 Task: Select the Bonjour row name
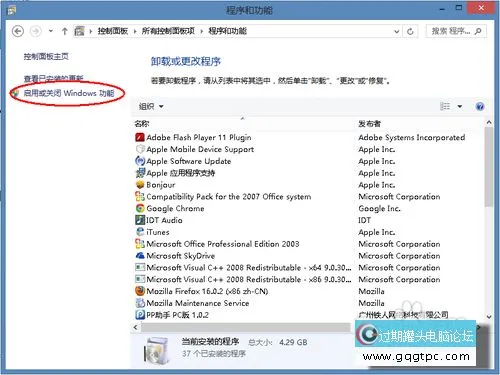point(161,185)
